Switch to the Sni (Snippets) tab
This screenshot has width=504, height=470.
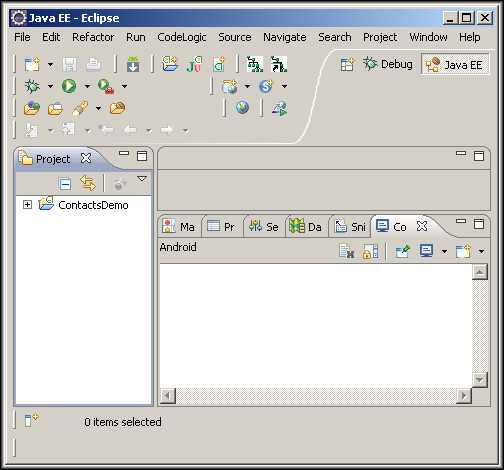[x=350, y=227]
